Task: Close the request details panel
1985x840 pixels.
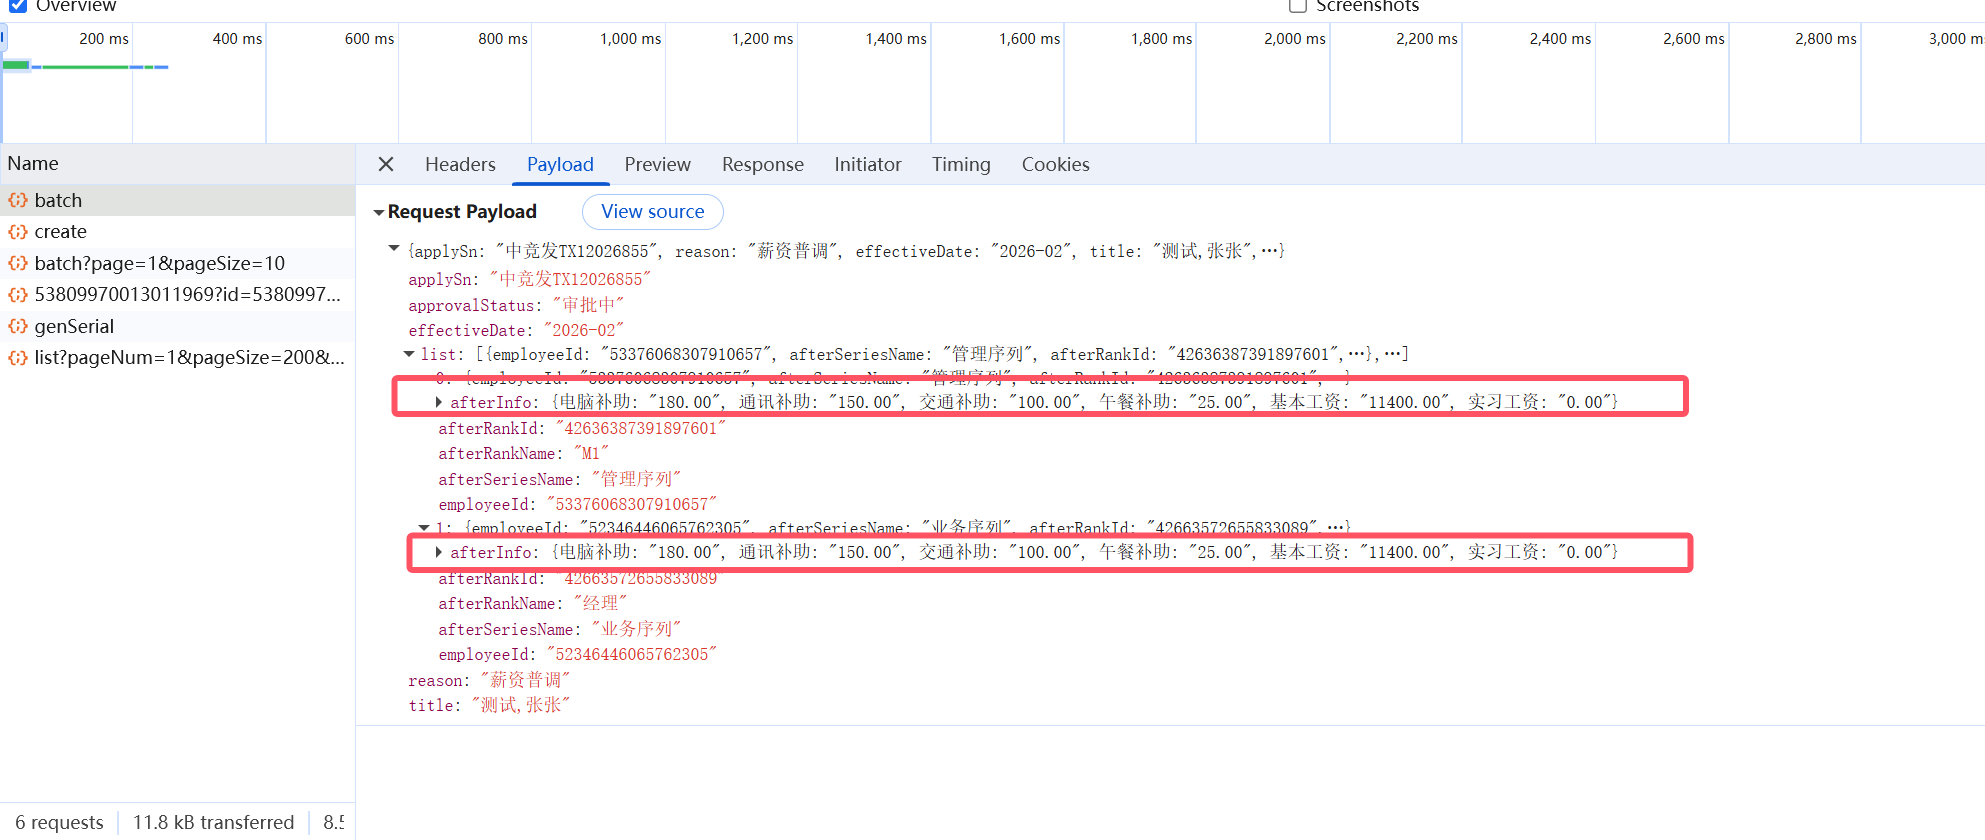Action: tap(386, 164)
